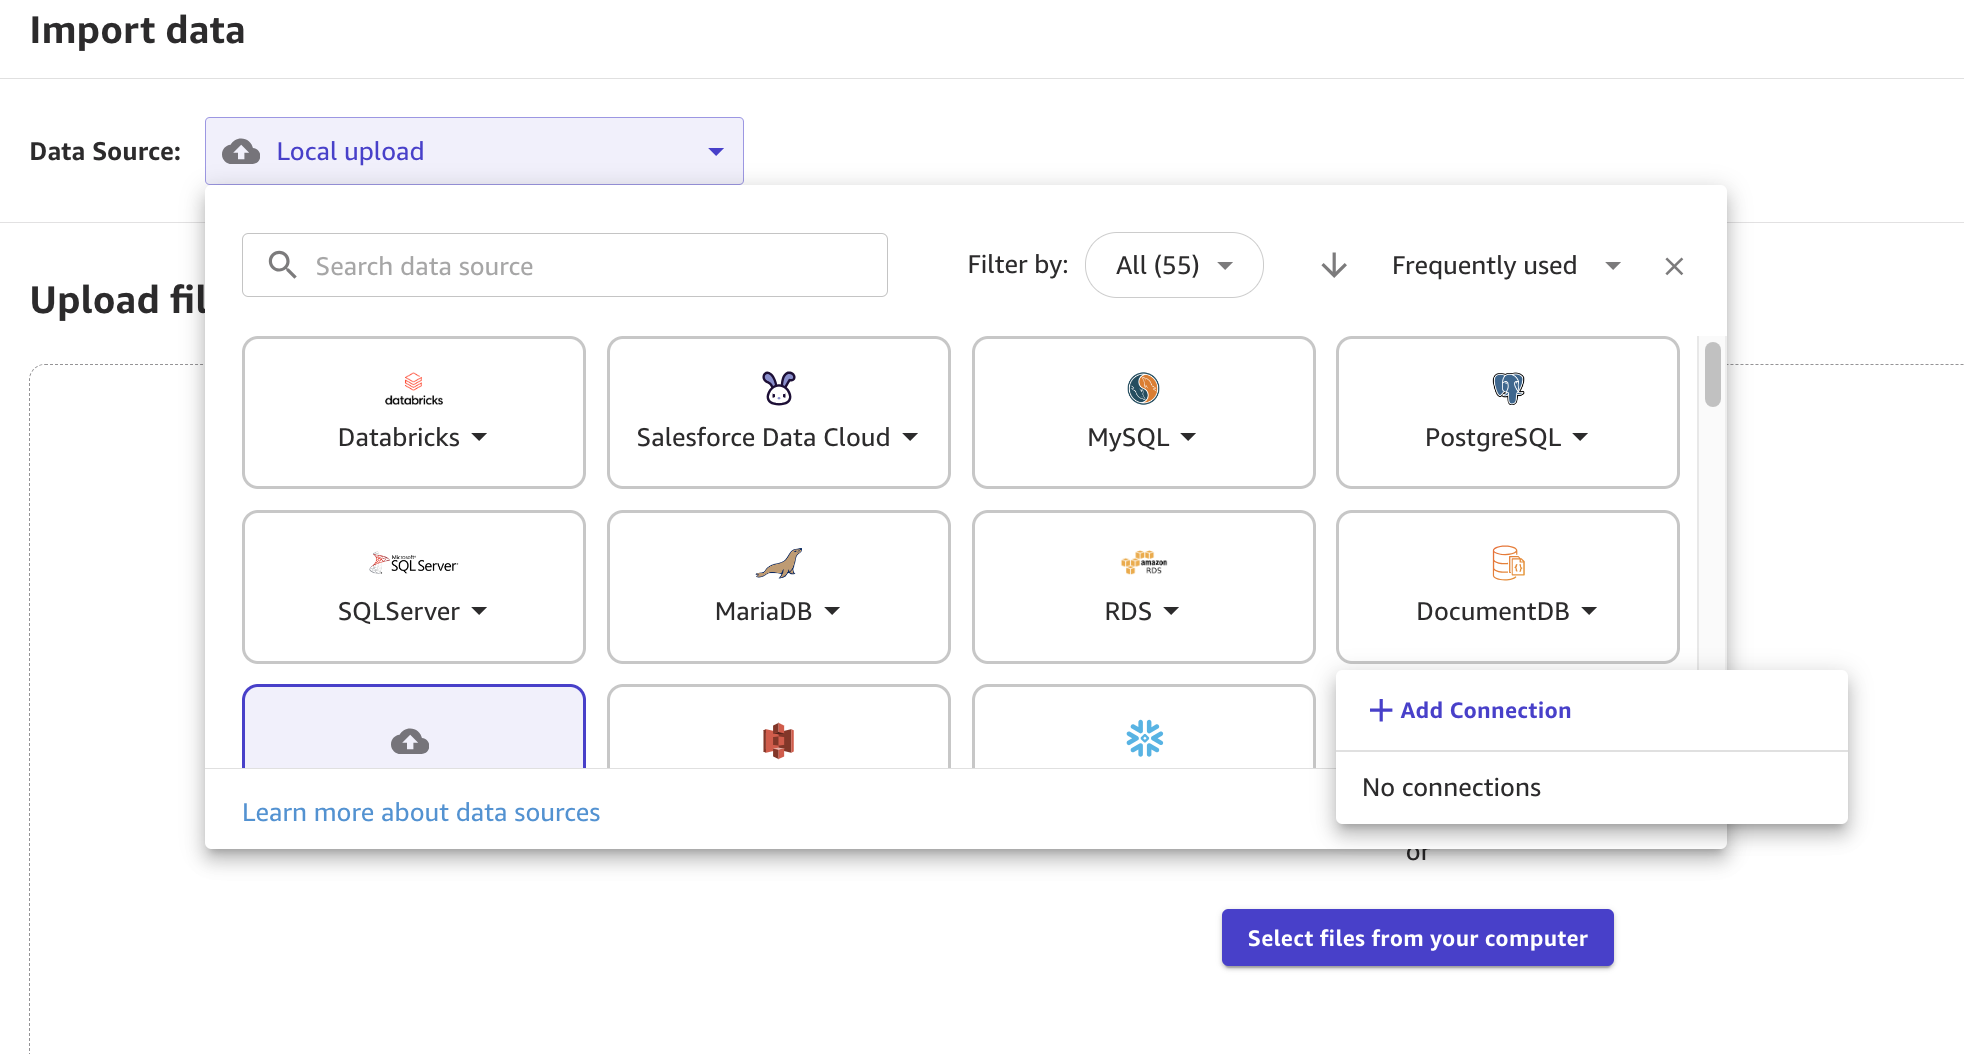Click the PostgreSQL elephant icon
The width and height of the screenshot is (1964, 1054).
pyautogui.click(x=1508, y=388)
